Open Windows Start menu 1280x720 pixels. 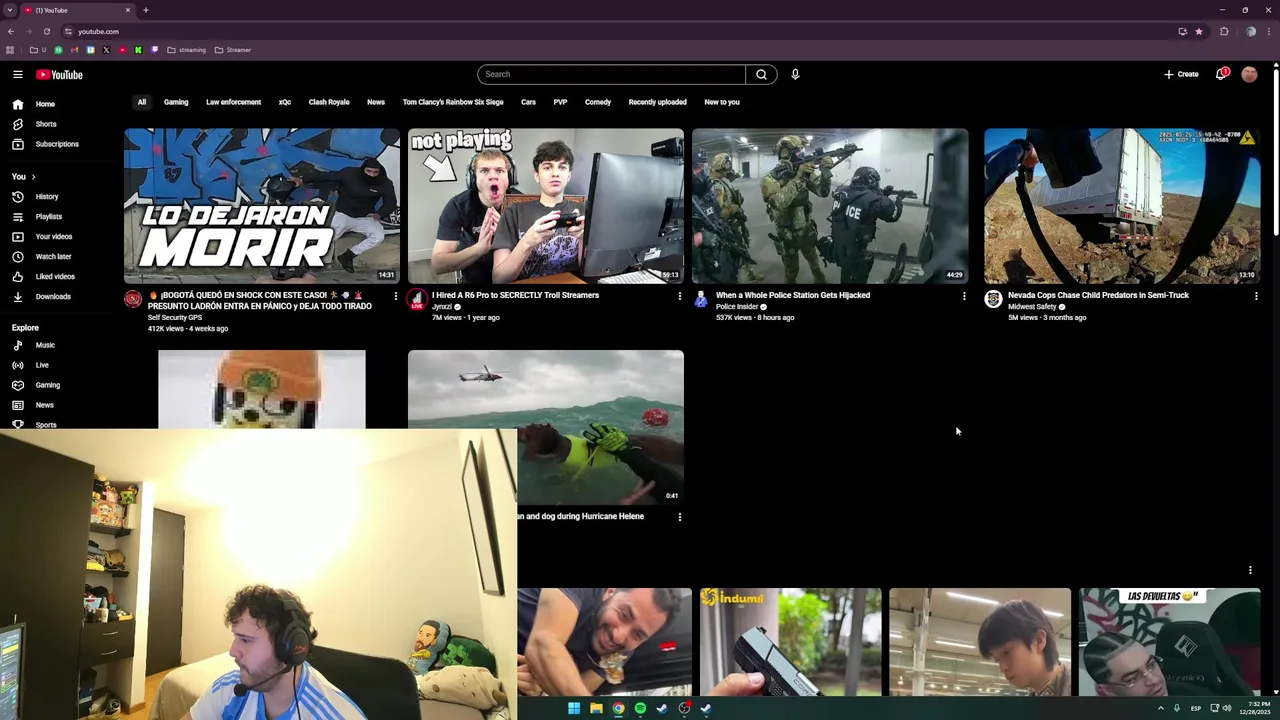pyautogui.click(x=574, y=709)
